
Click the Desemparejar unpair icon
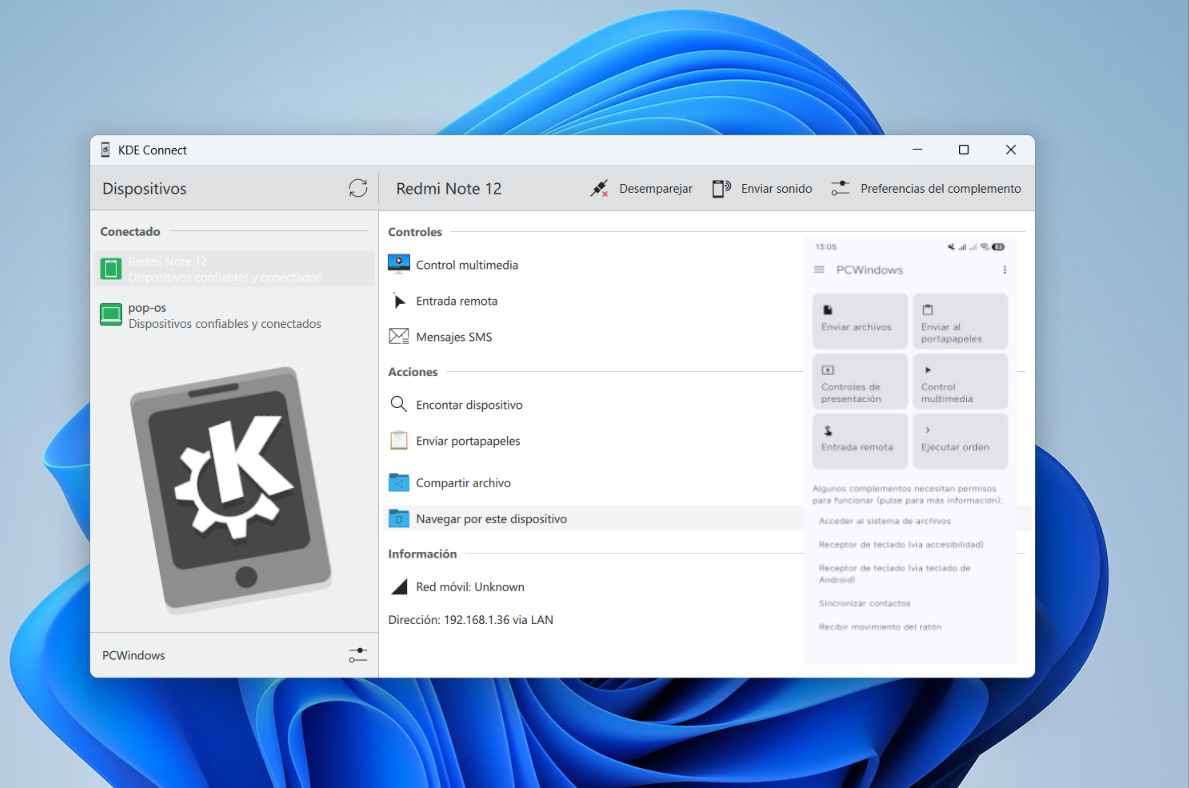[599, 188]
